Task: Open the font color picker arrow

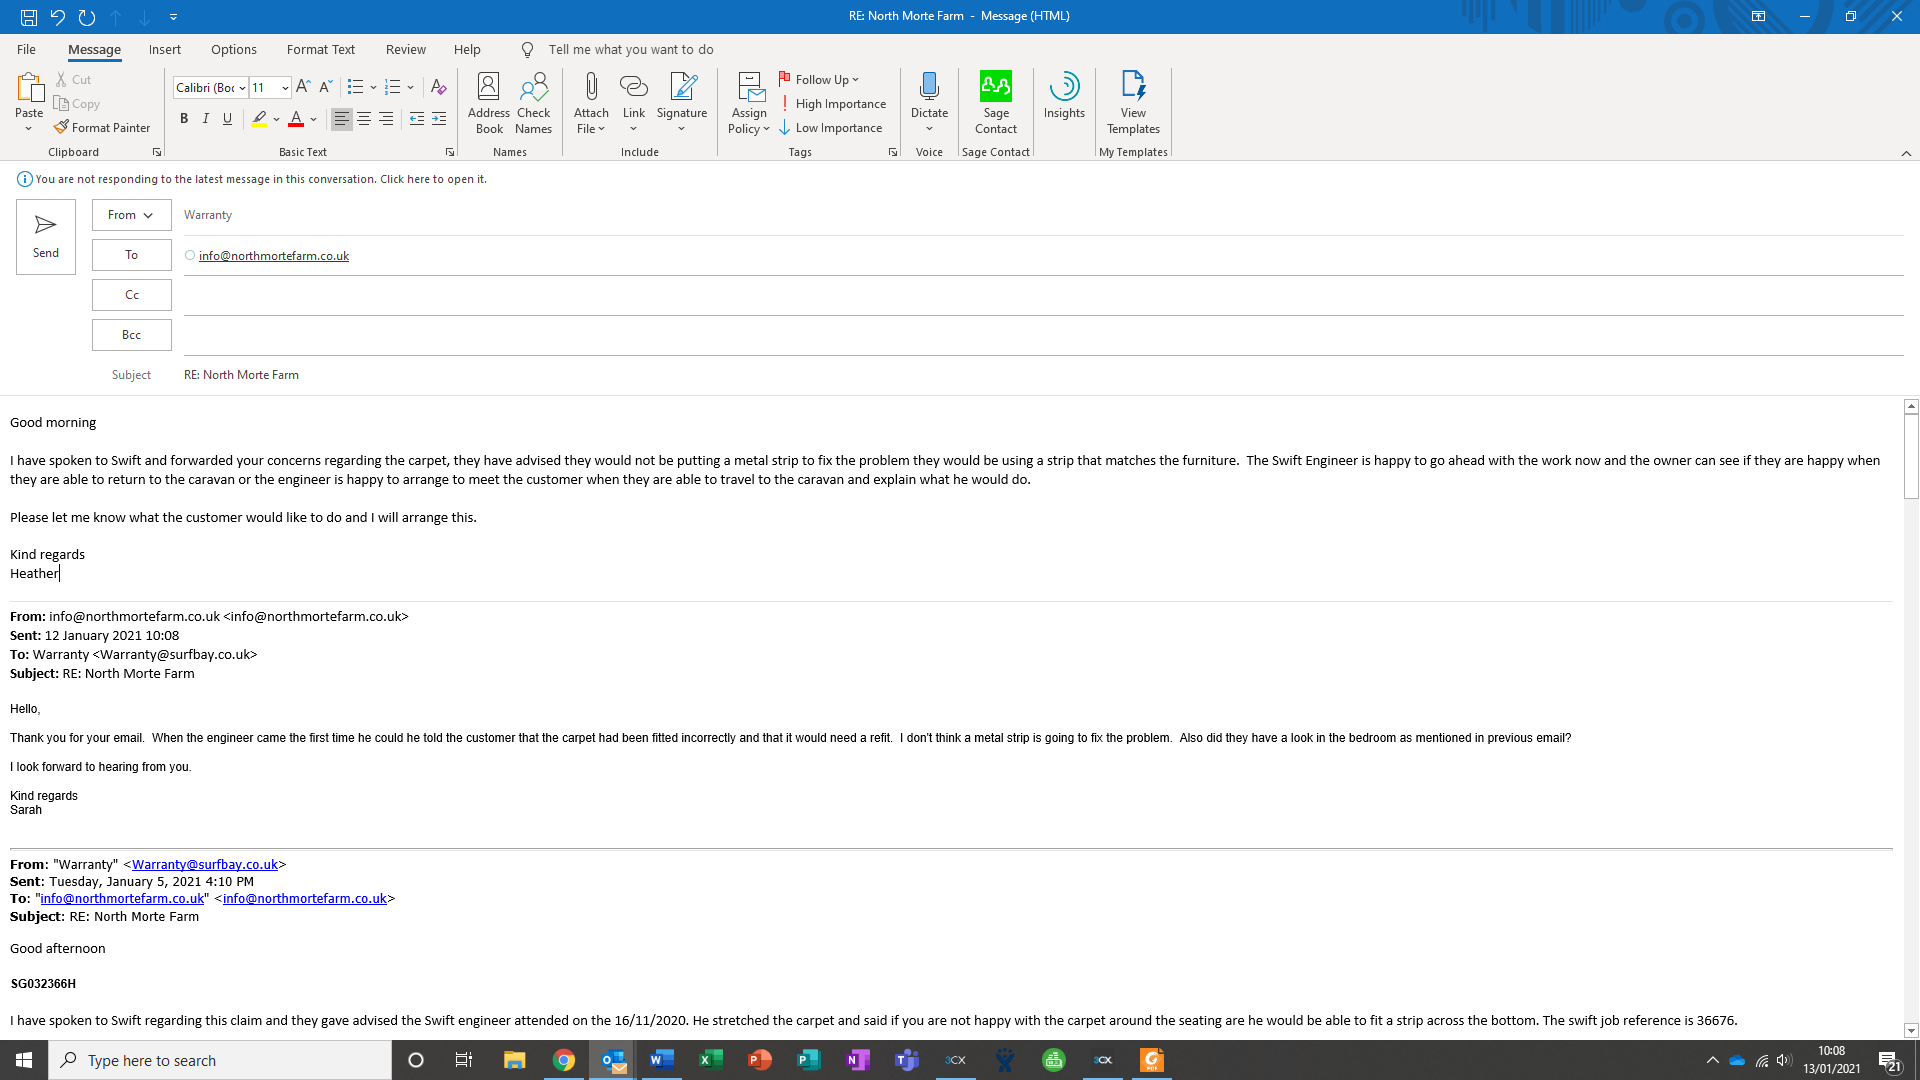Action: pyautogui.click(x=314, y=119)
